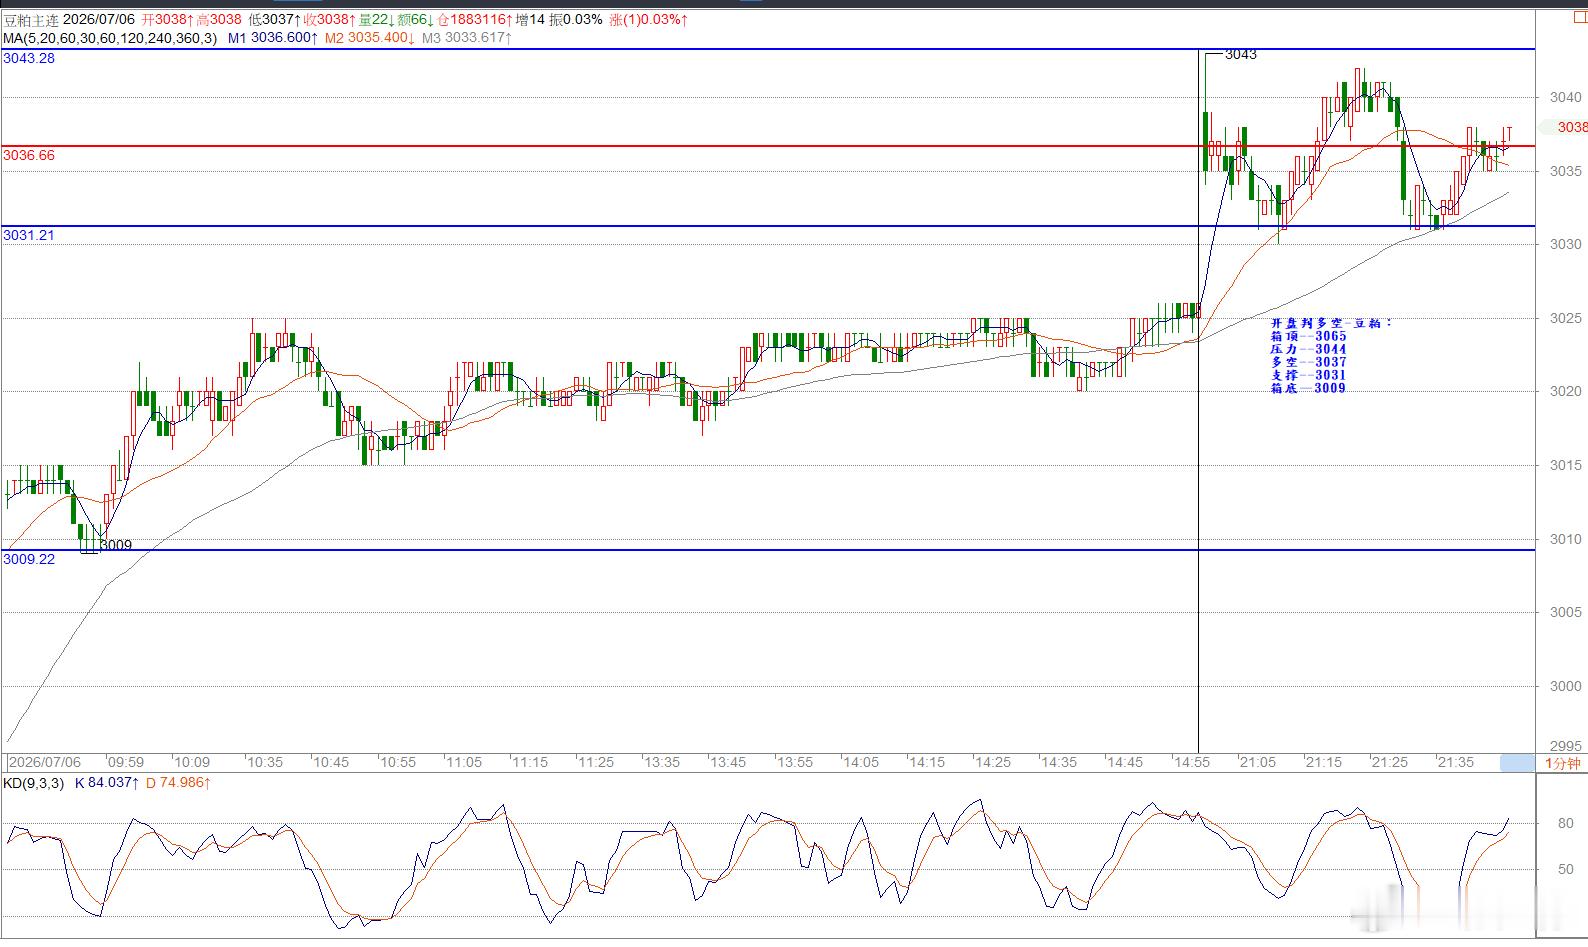Screen dimensions: 1588x947
Task: Click the 3038 current price tag
Action: 1572,127
